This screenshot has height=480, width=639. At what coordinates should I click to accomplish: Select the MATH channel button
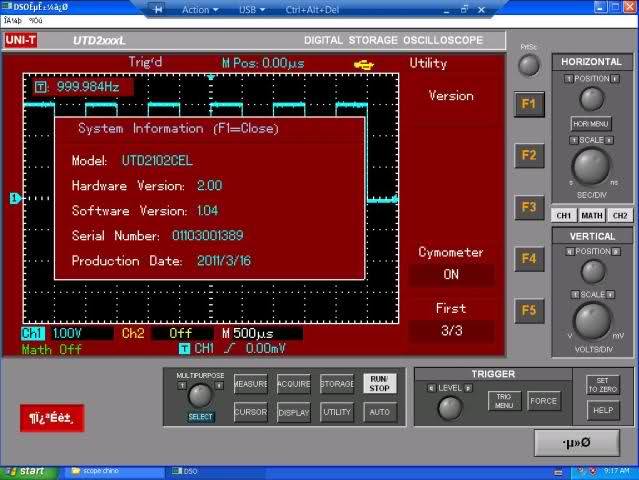pyautogui.click(x=592, y=216)
